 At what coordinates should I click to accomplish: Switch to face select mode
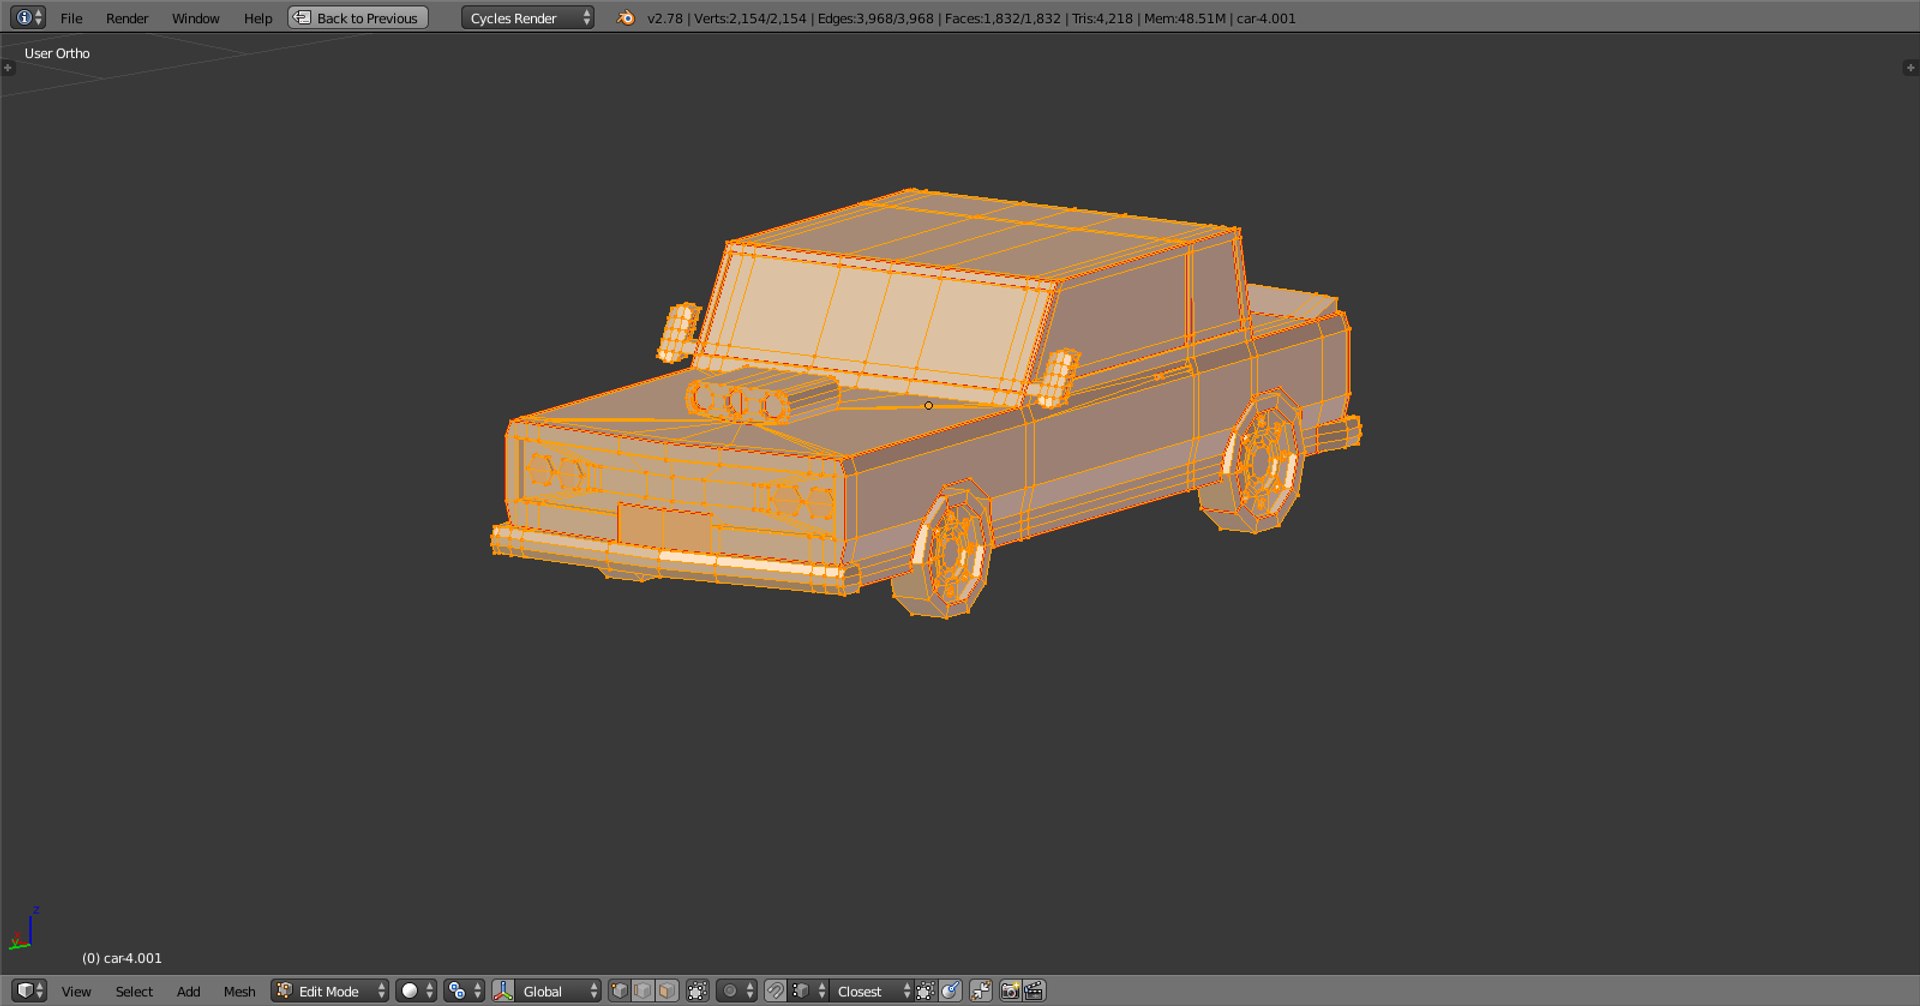tap(667, 991)
